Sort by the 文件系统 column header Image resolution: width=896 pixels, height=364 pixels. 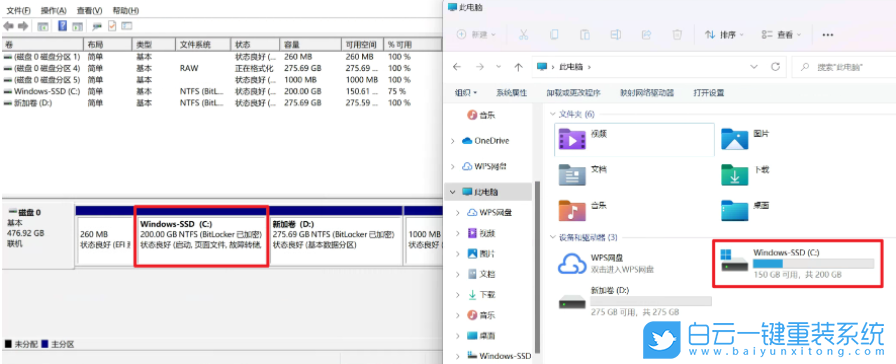[204, 45]
